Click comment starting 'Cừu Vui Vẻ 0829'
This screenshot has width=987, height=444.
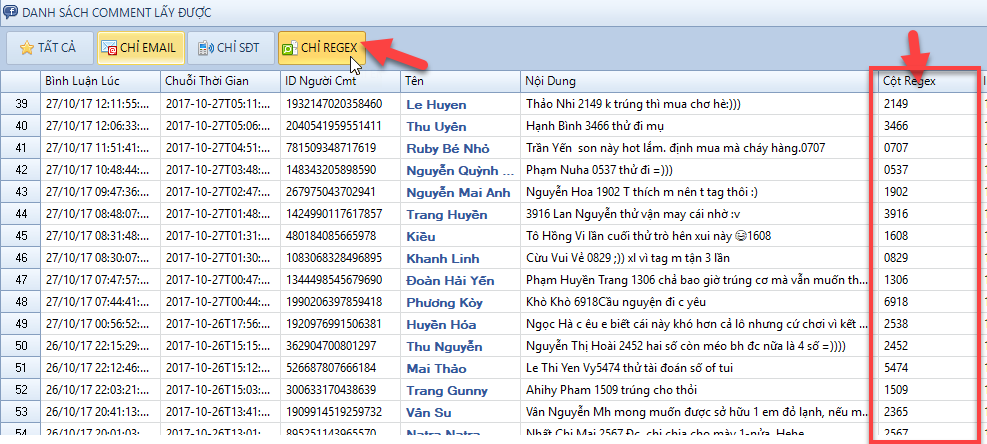click(628, 258)
